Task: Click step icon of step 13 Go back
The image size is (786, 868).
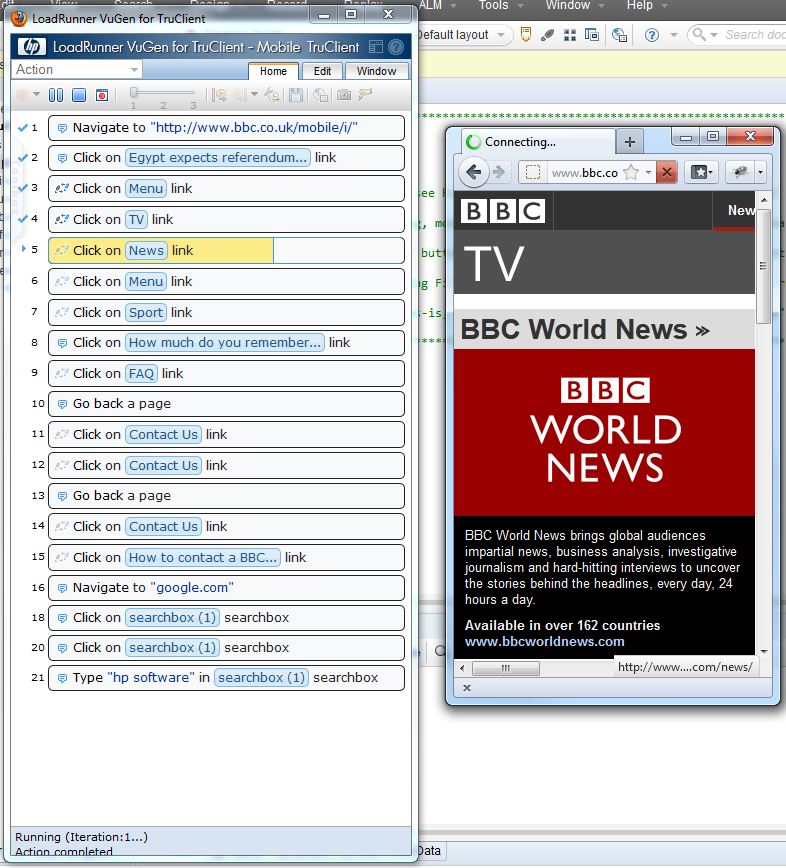Action: tap(62, 496)
